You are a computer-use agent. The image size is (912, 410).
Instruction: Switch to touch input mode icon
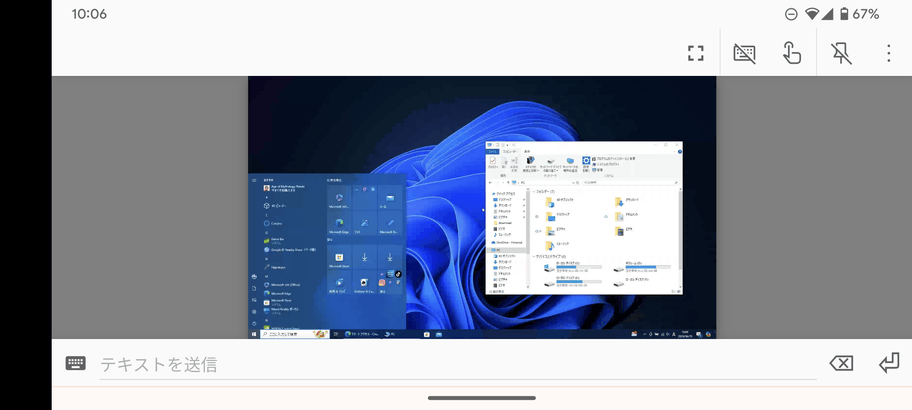792,53
